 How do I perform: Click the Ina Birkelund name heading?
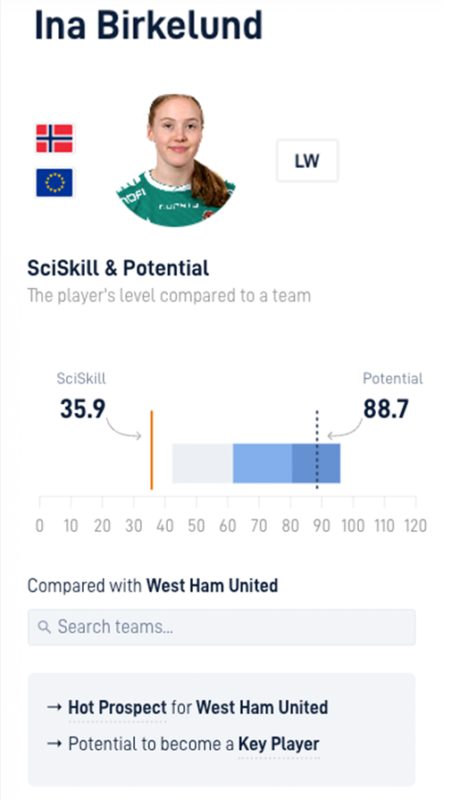148,24
